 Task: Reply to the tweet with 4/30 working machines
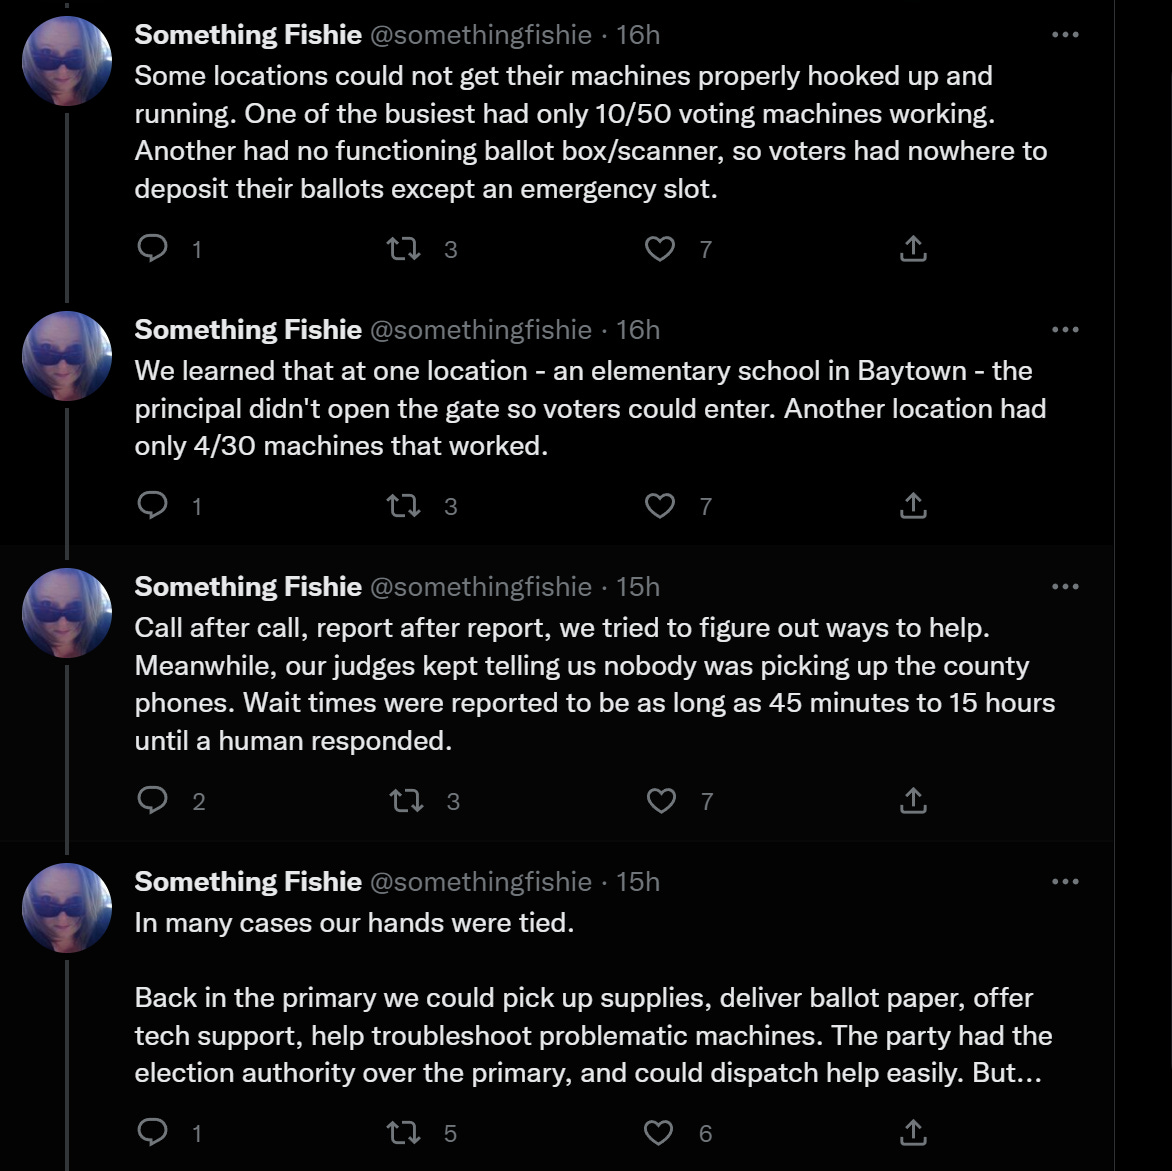coord(154,506)
